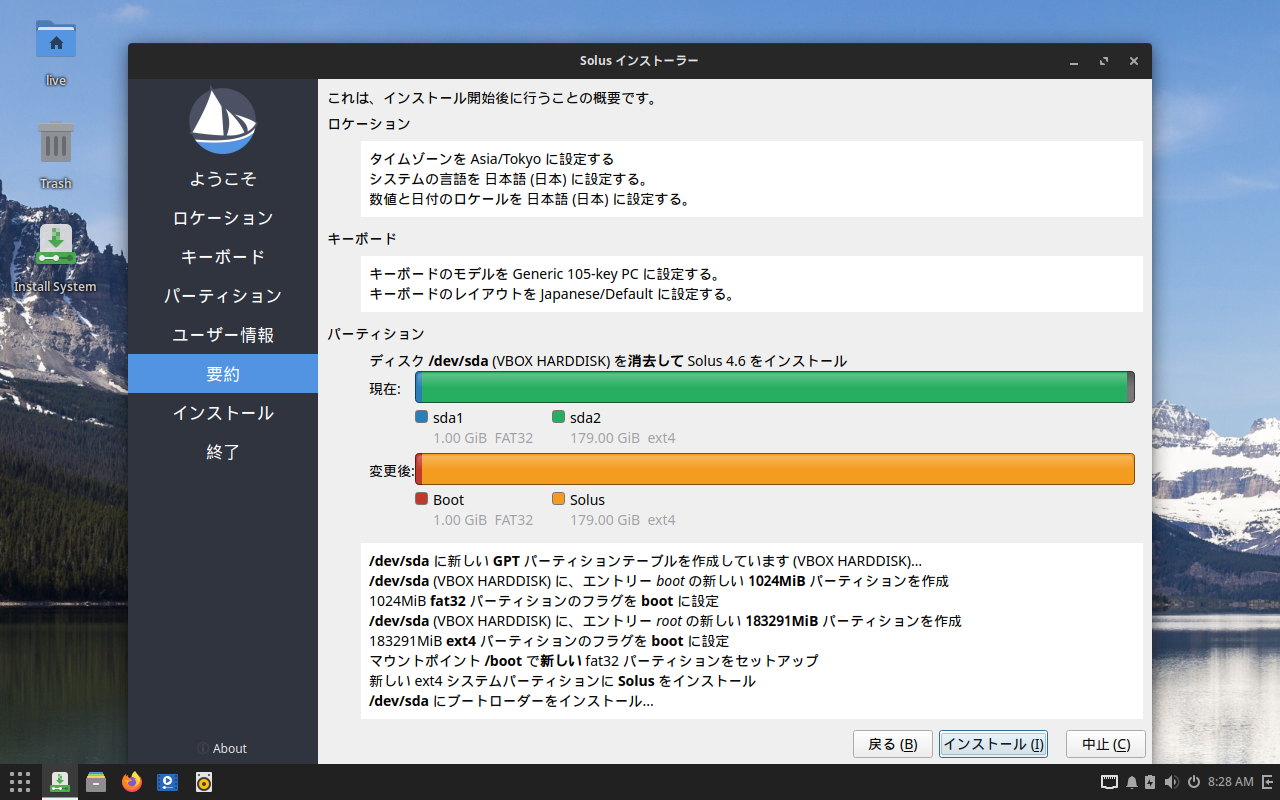This screenshot has height=800, width=1280.
Task: Maximize the Solus installer window
Action: click(1104, 61)
